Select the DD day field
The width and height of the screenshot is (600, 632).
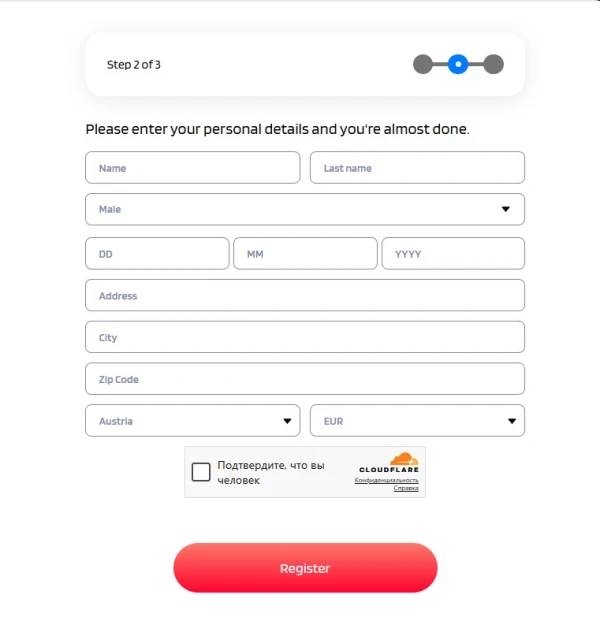click(x=157, y=254)
